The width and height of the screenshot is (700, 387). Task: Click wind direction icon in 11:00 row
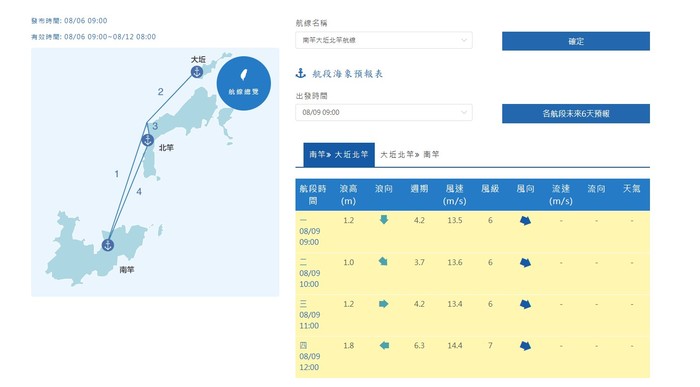pyautogui.click(x=525, y=304)
